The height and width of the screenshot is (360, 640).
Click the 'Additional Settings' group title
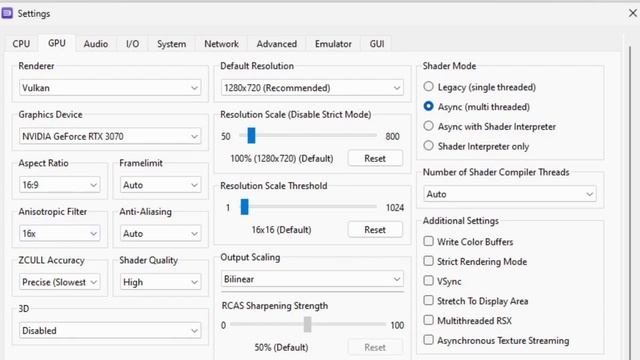(x=460, y=221)
